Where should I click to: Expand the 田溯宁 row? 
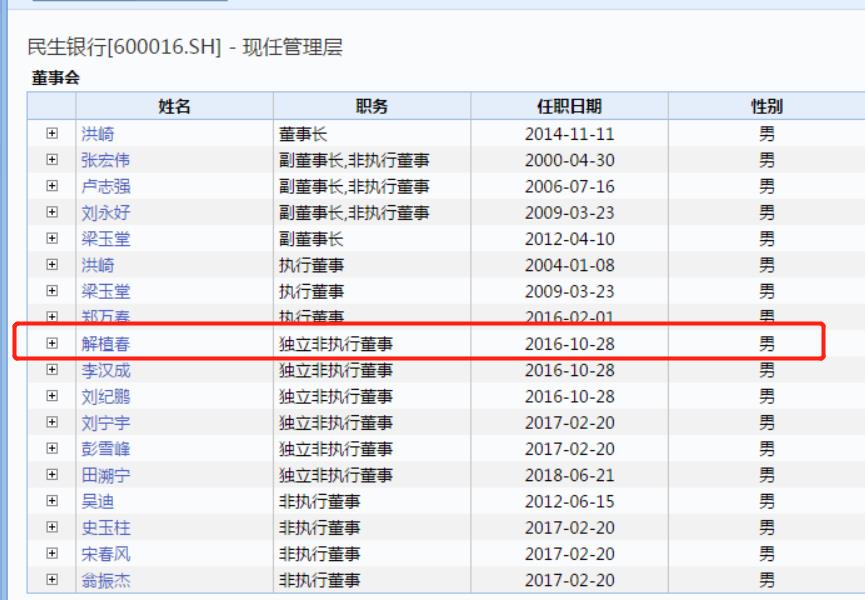[x=52, y=474]
